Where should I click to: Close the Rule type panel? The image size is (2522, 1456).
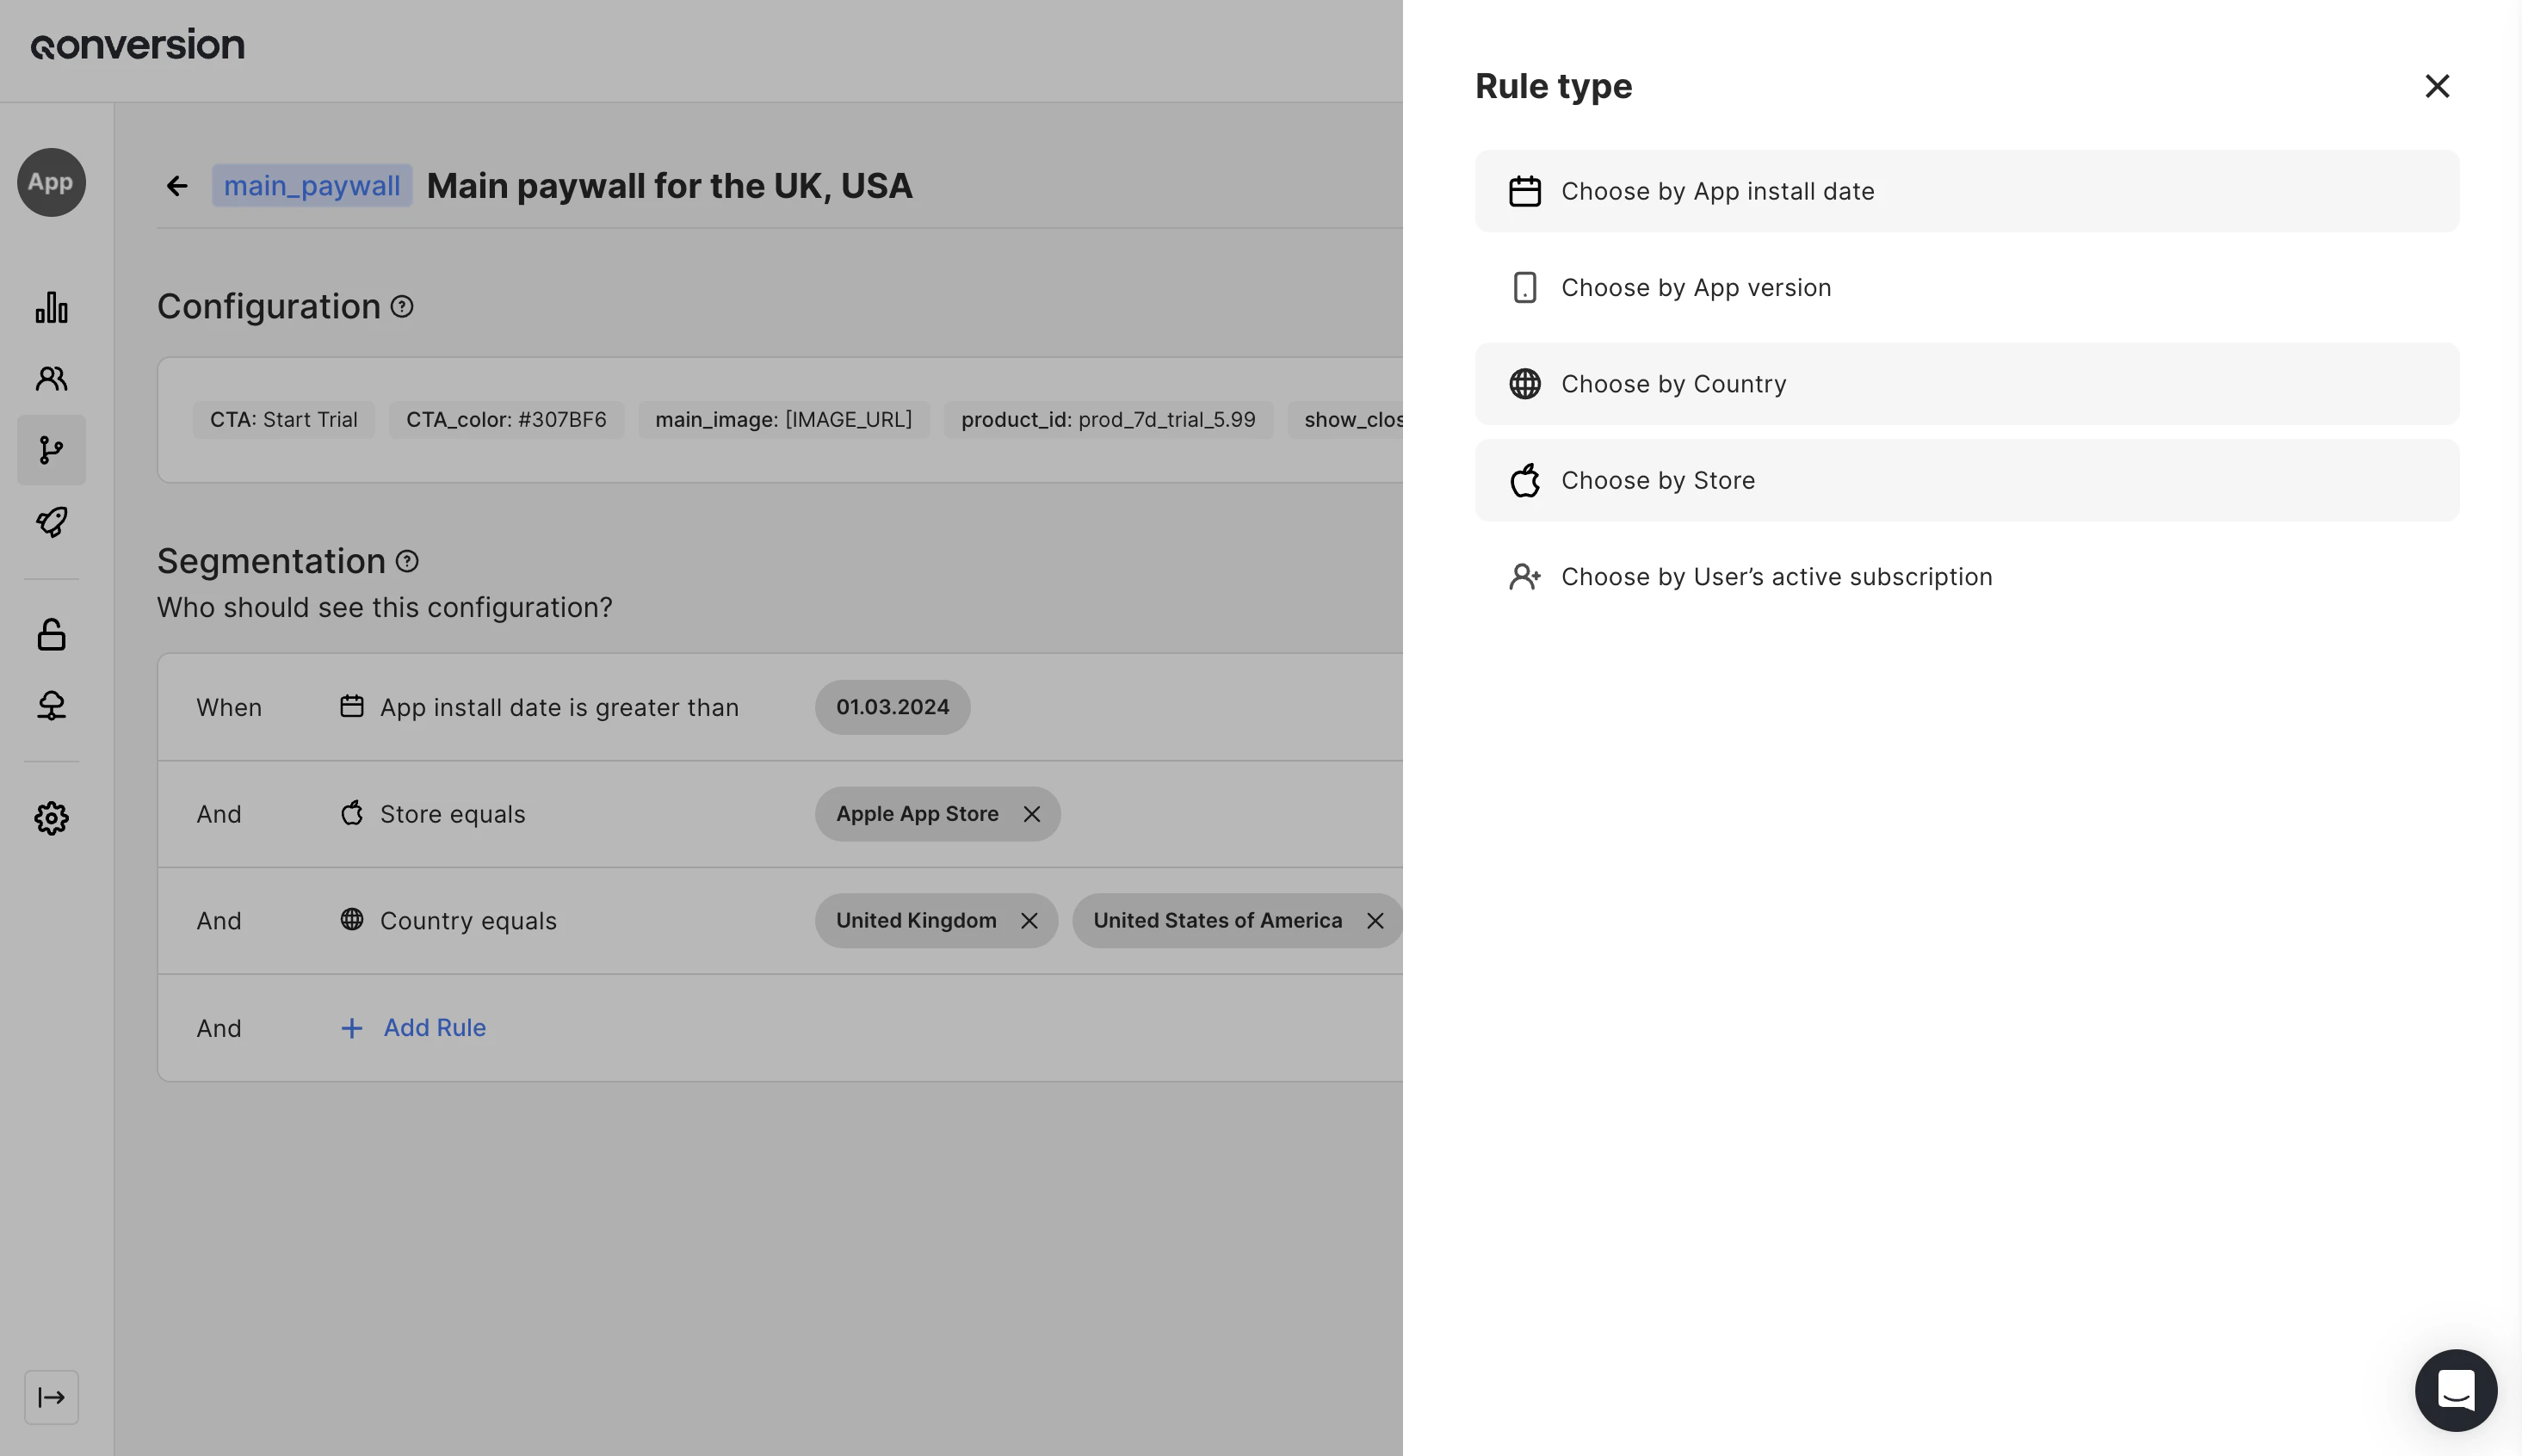click(2437, 86)
